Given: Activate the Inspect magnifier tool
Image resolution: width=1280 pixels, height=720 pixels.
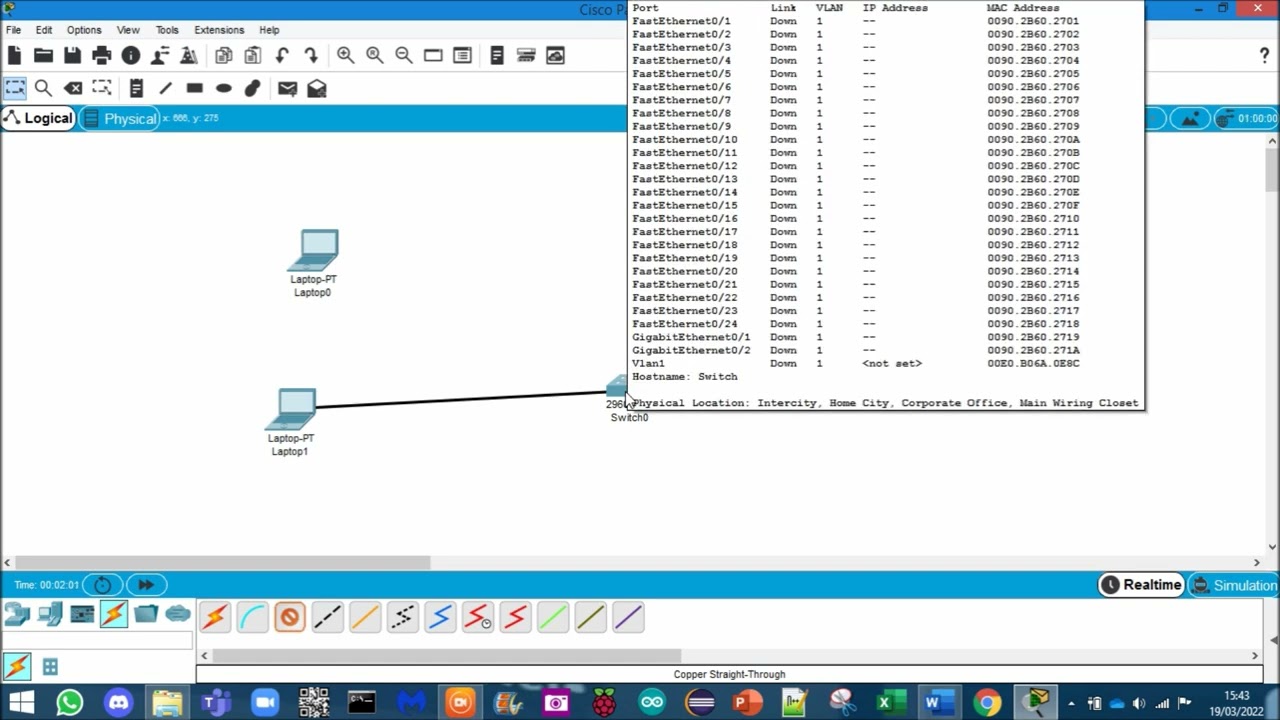Looking at the screenshot, I should pos(44,88).
